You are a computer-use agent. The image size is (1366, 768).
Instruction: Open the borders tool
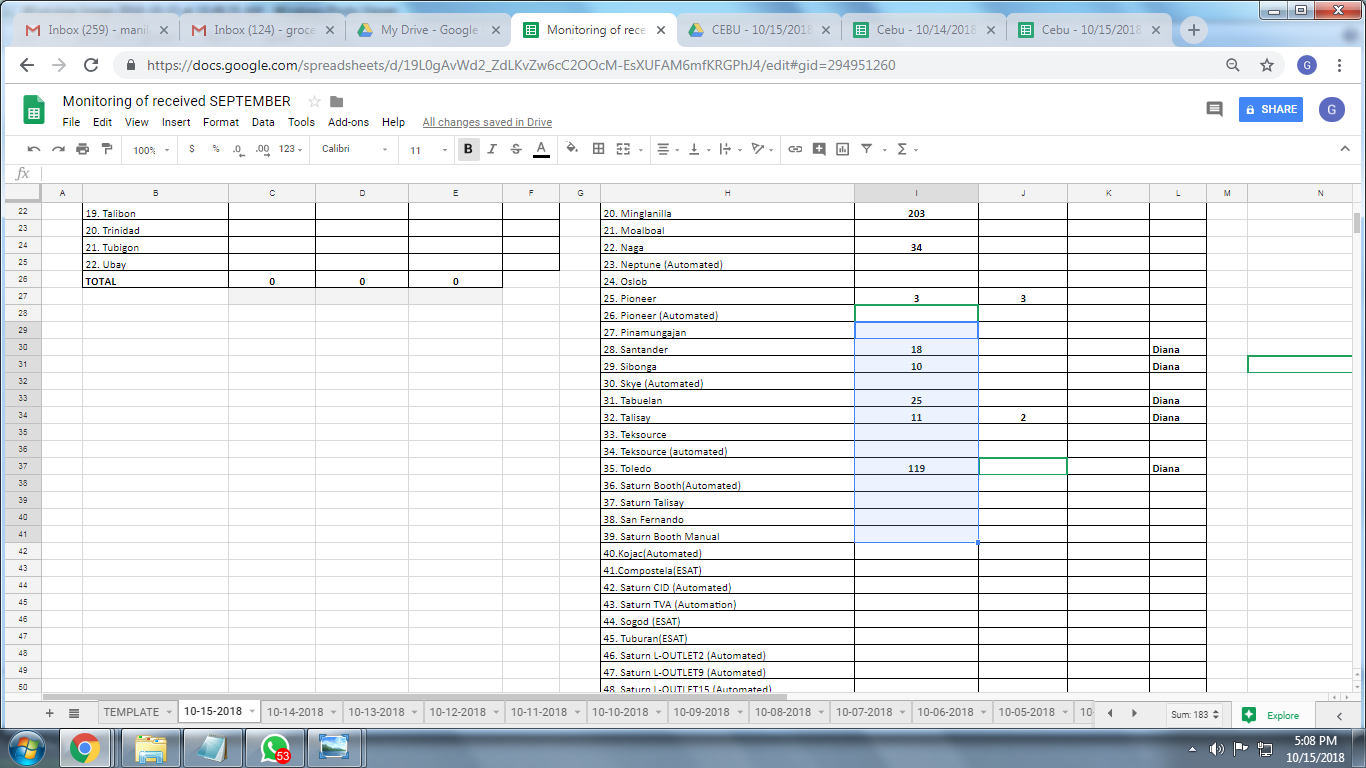click(598, 149)
